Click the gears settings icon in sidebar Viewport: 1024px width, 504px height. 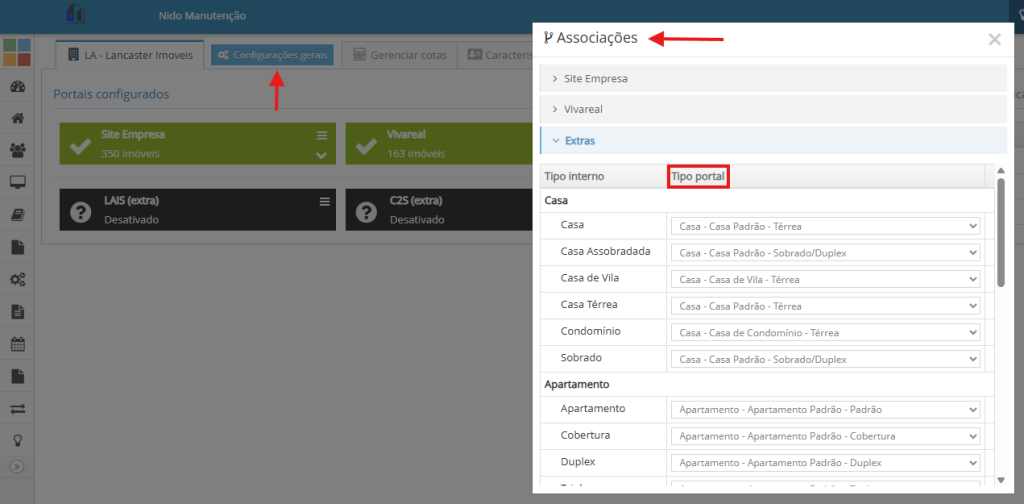[x=17, y=279]
